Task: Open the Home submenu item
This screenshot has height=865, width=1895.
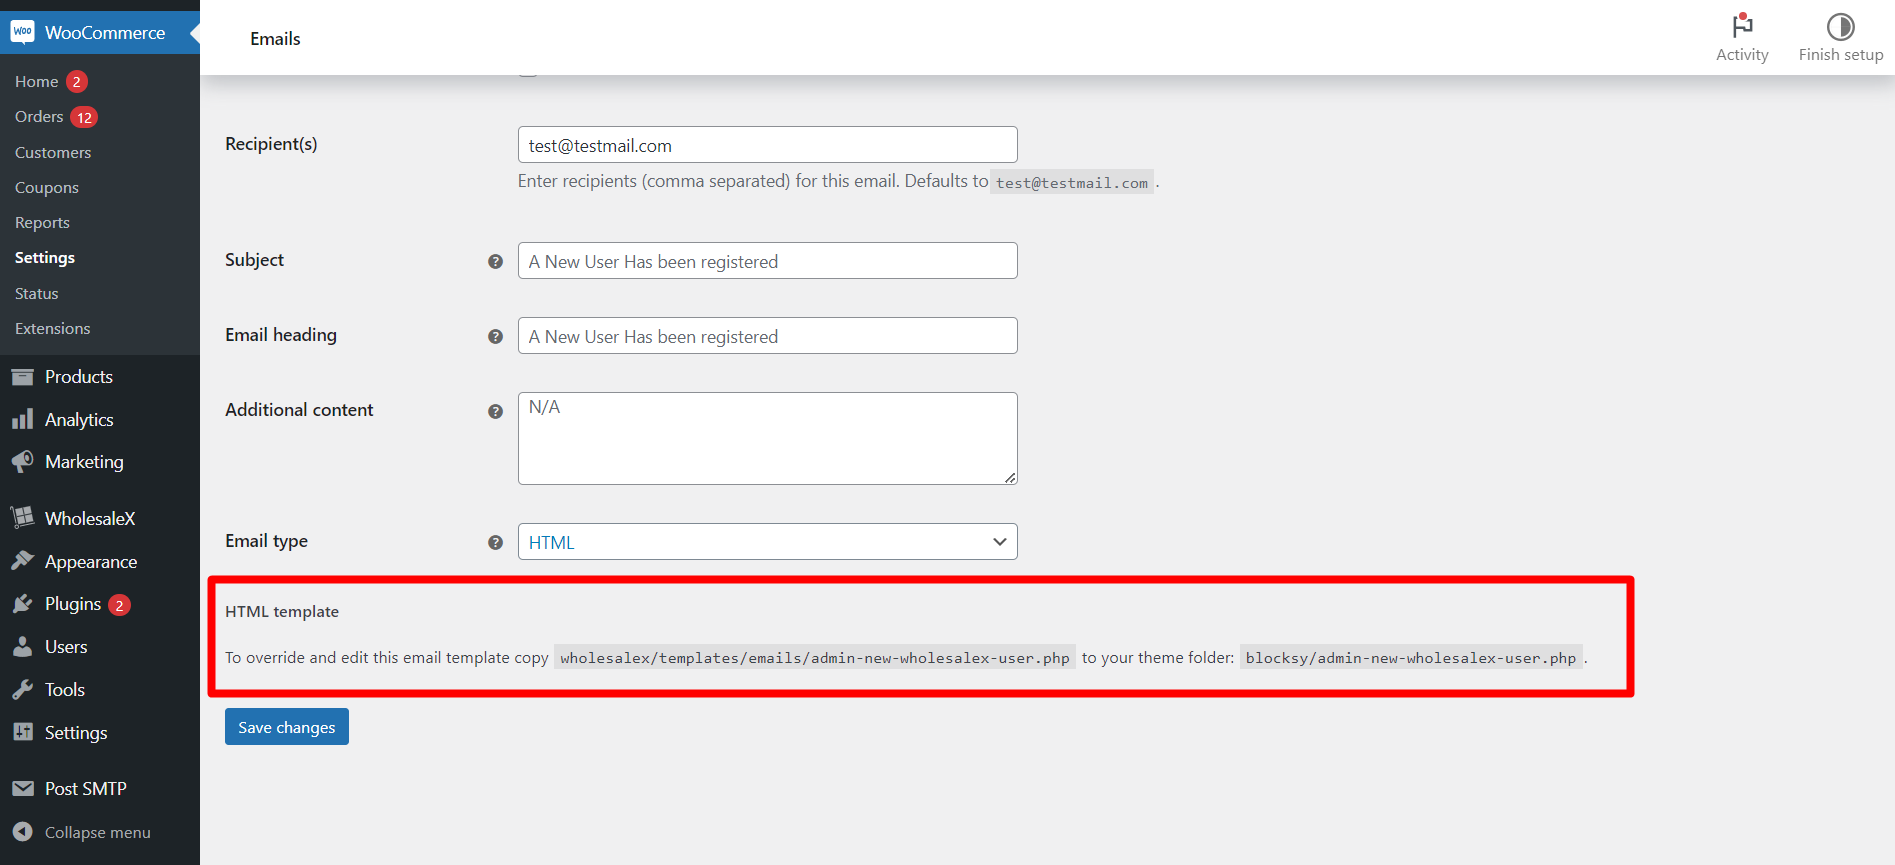Action: [36, 82]
